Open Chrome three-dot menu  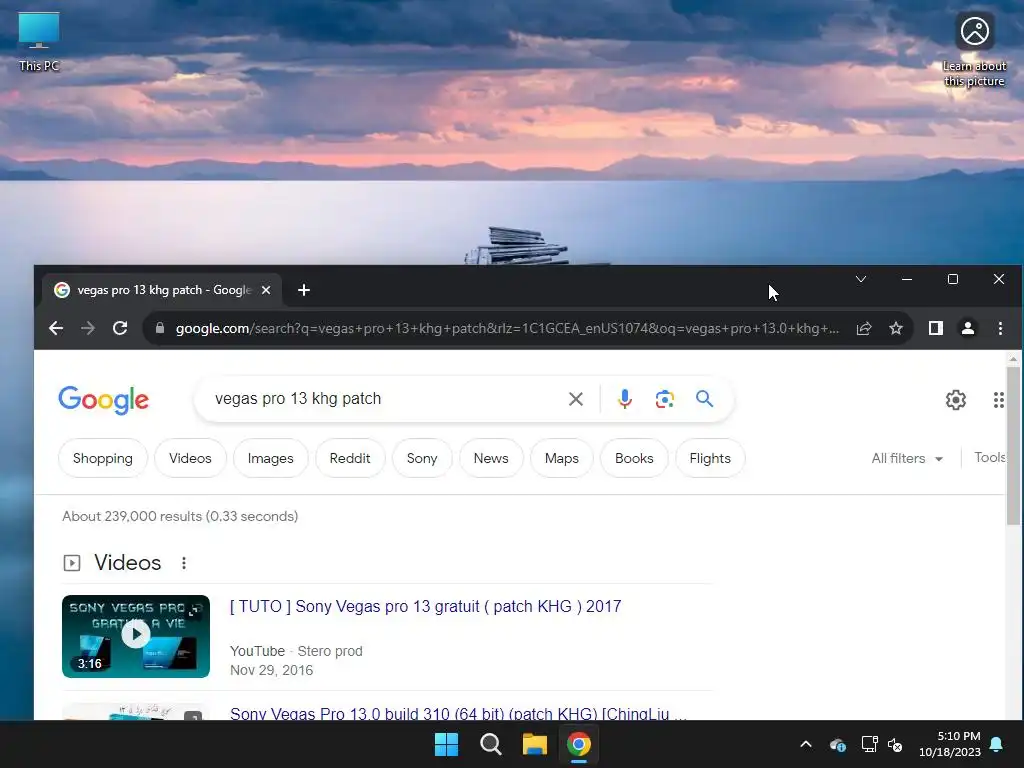[x=1000, y=328]
